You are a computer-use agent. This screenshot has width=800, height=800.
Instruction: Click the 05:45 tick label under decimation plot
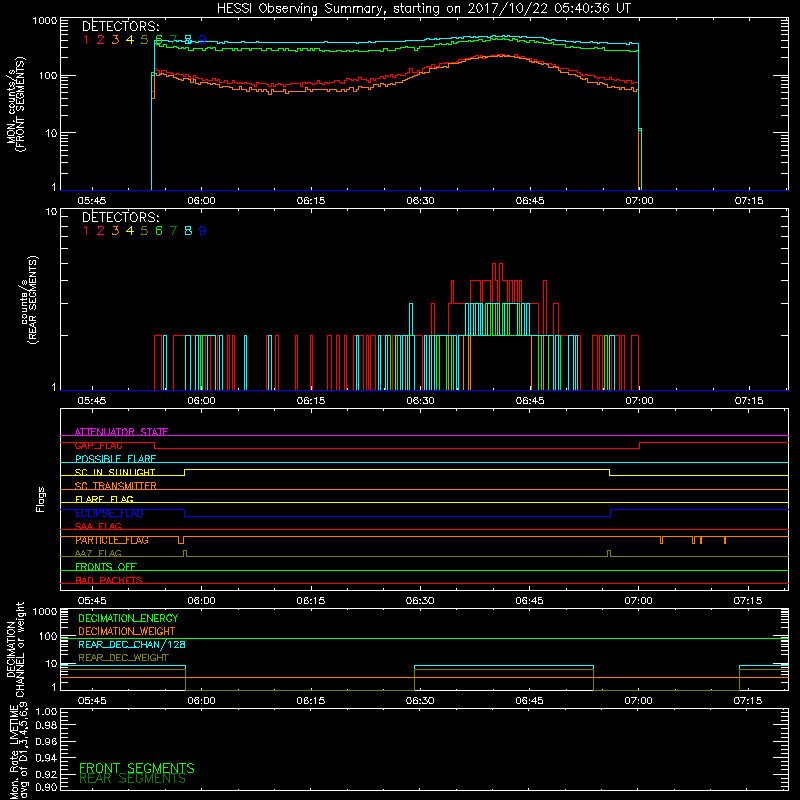[92, 701]
